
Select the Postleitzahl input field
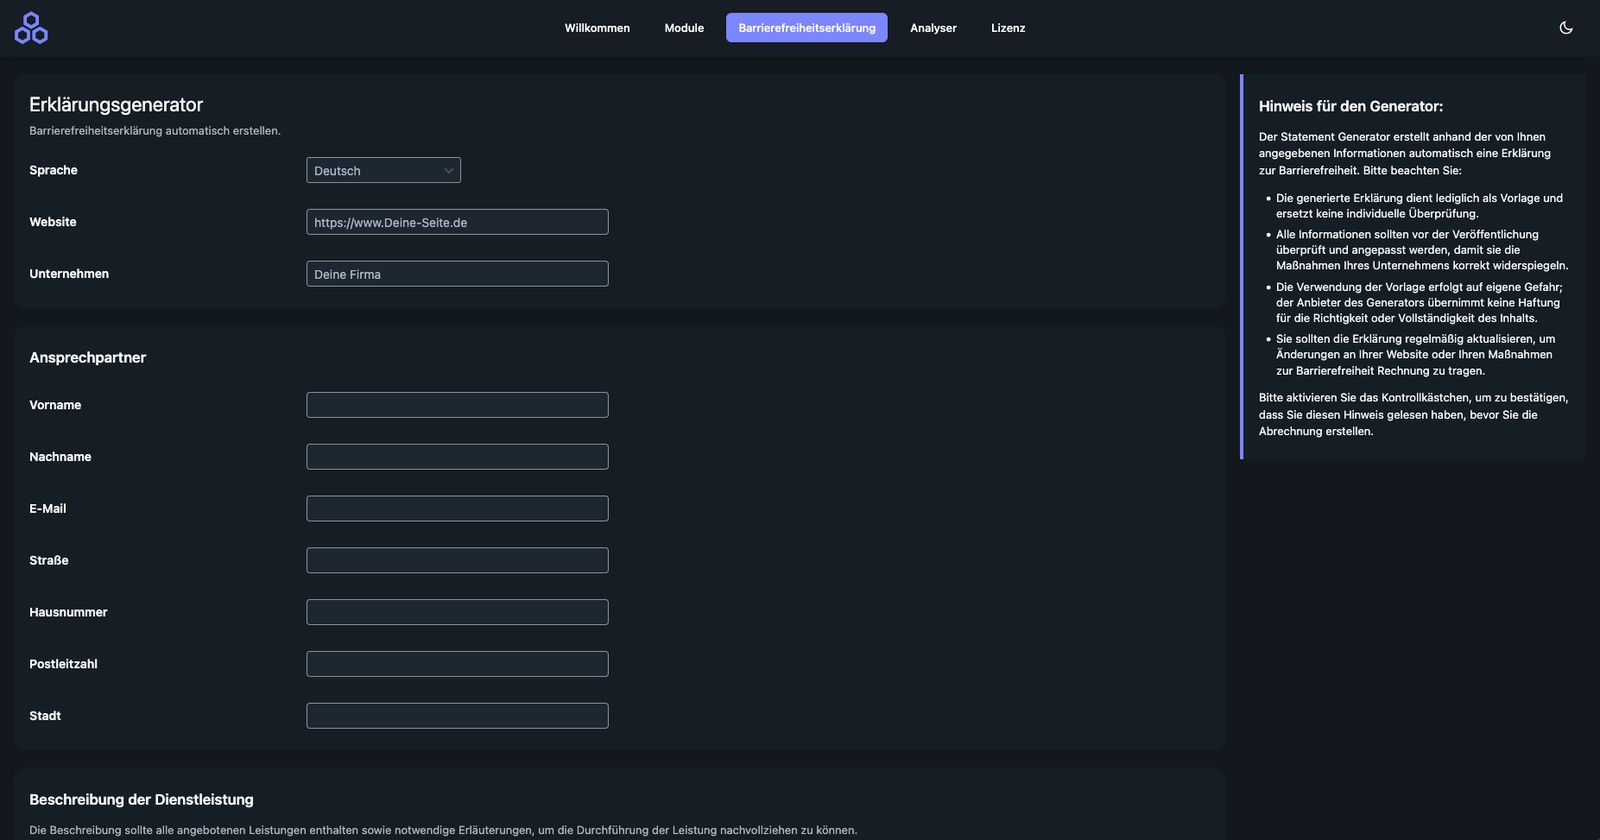(x=457, y=664)
